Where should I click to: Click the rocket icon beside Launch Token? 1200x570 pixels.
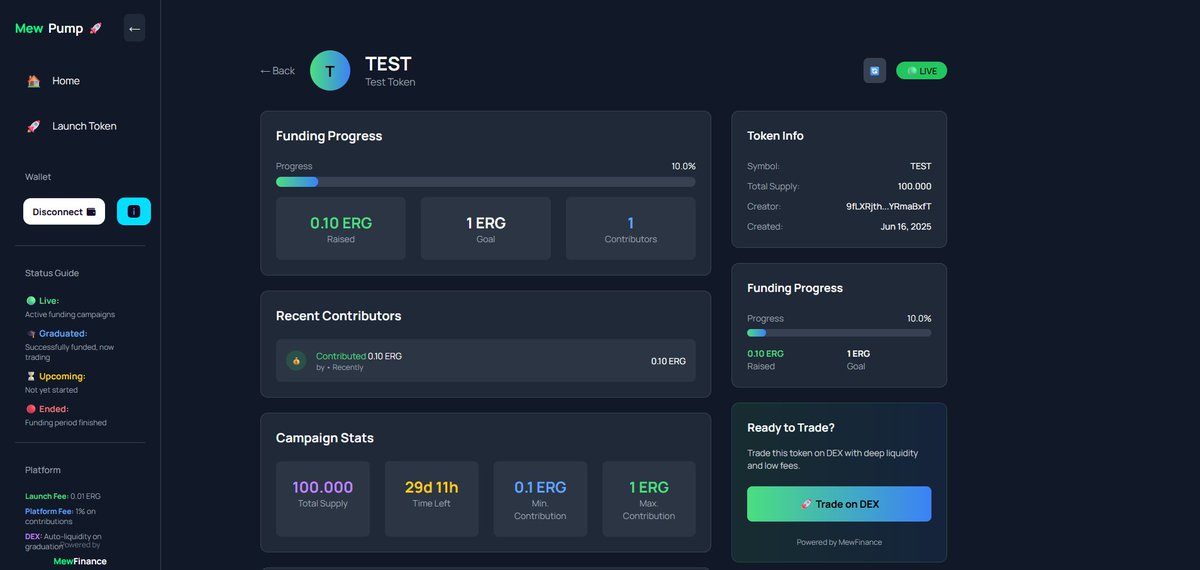point(33,126)
